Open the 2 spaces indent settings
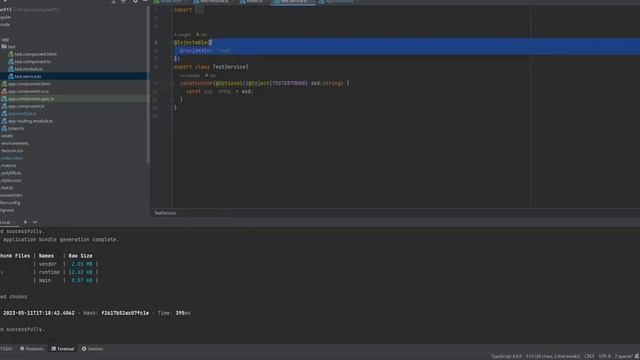Viewport: 640px width, 360px height. 624,356
